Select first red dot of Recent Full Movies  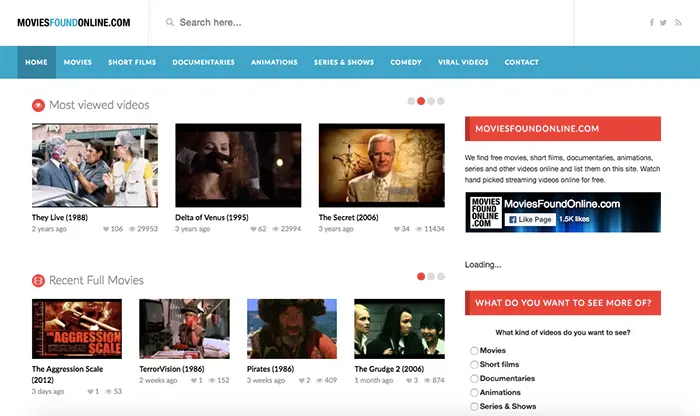pyautogui.click(x=421, y=277)
